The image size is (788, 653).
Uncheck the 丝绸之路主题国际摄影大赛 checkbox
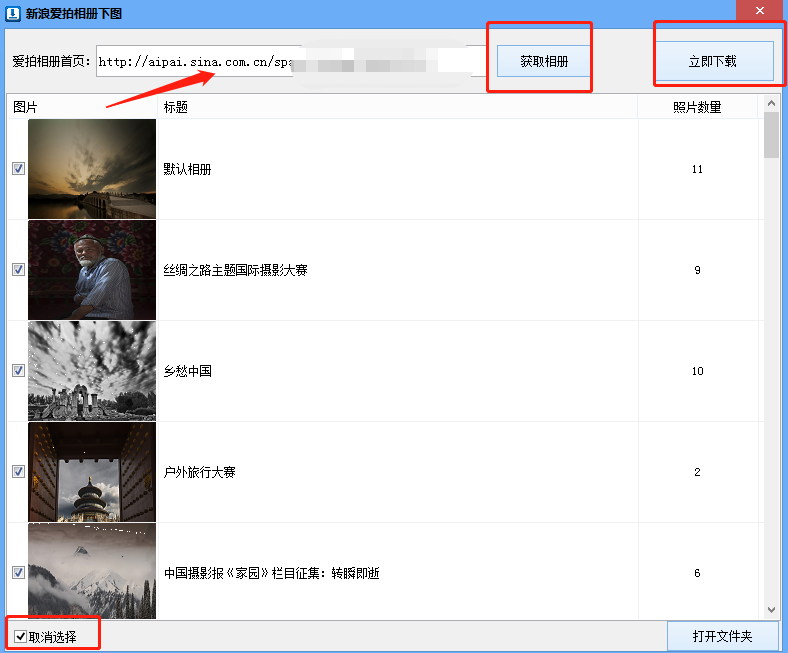click(x=18, y=270)
